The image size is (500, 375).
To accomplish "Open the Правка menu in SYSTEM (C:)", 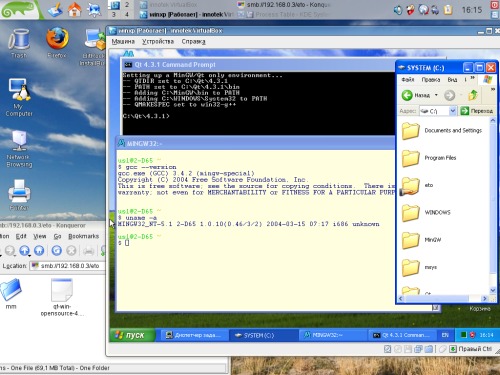I will 431,80.
